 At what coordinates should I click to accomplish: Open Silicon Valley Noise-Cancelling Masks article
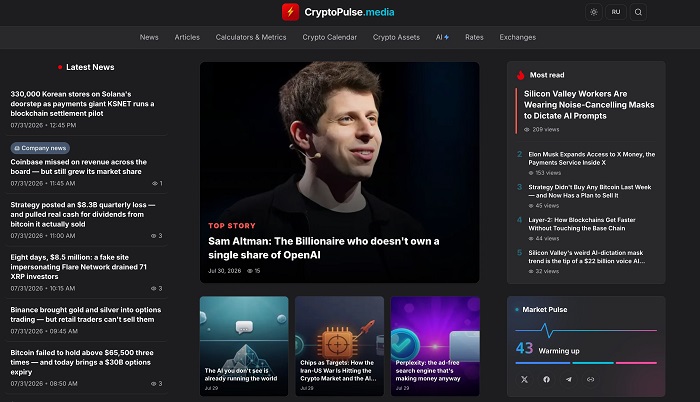(589, 105)
